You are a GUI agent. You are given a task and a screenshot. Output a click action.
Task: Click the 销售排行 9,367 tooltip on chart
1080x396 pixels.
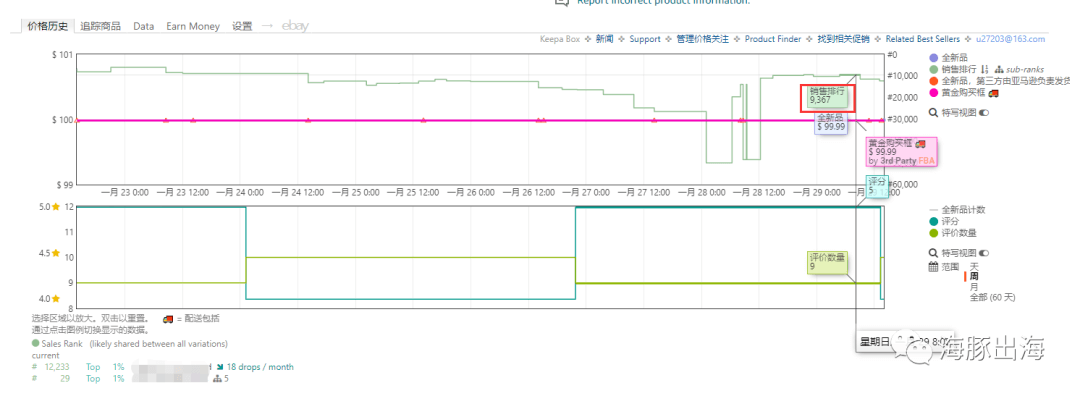[x=827, y=96]
